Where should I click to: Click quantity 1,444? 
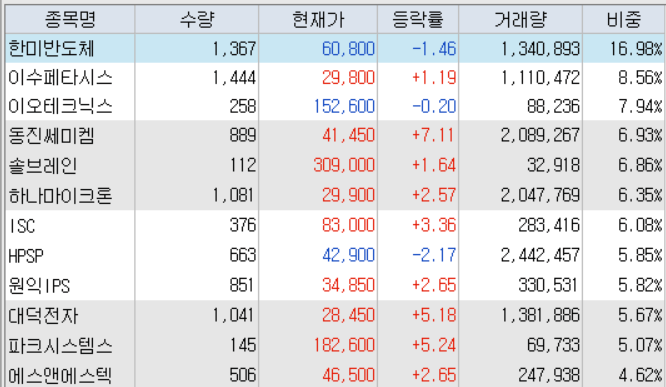(x=234, y=78)
